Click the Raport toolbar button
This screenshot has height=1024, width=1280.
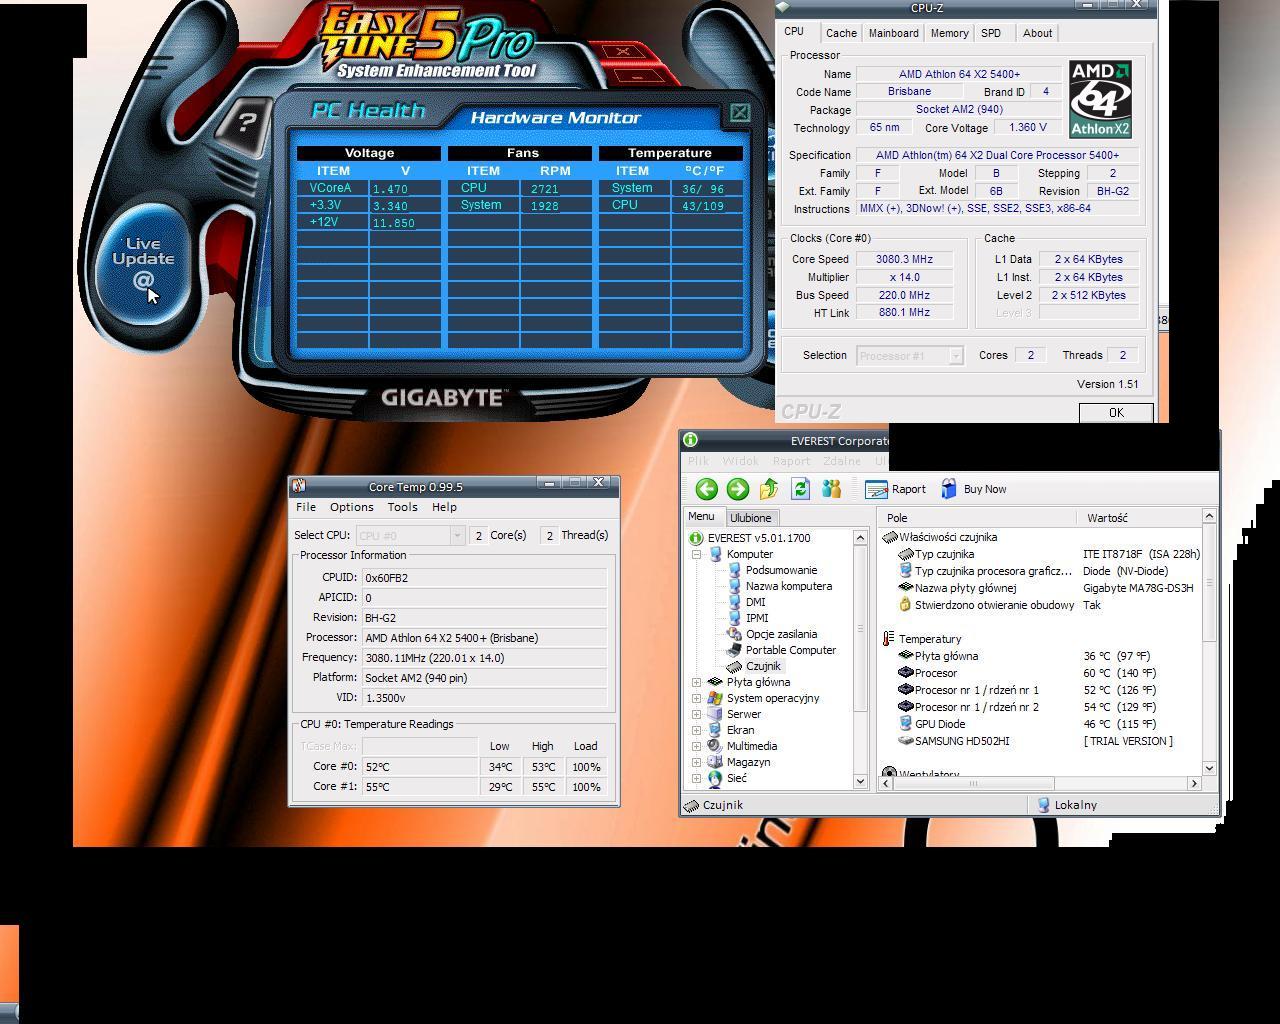[895, 489]
